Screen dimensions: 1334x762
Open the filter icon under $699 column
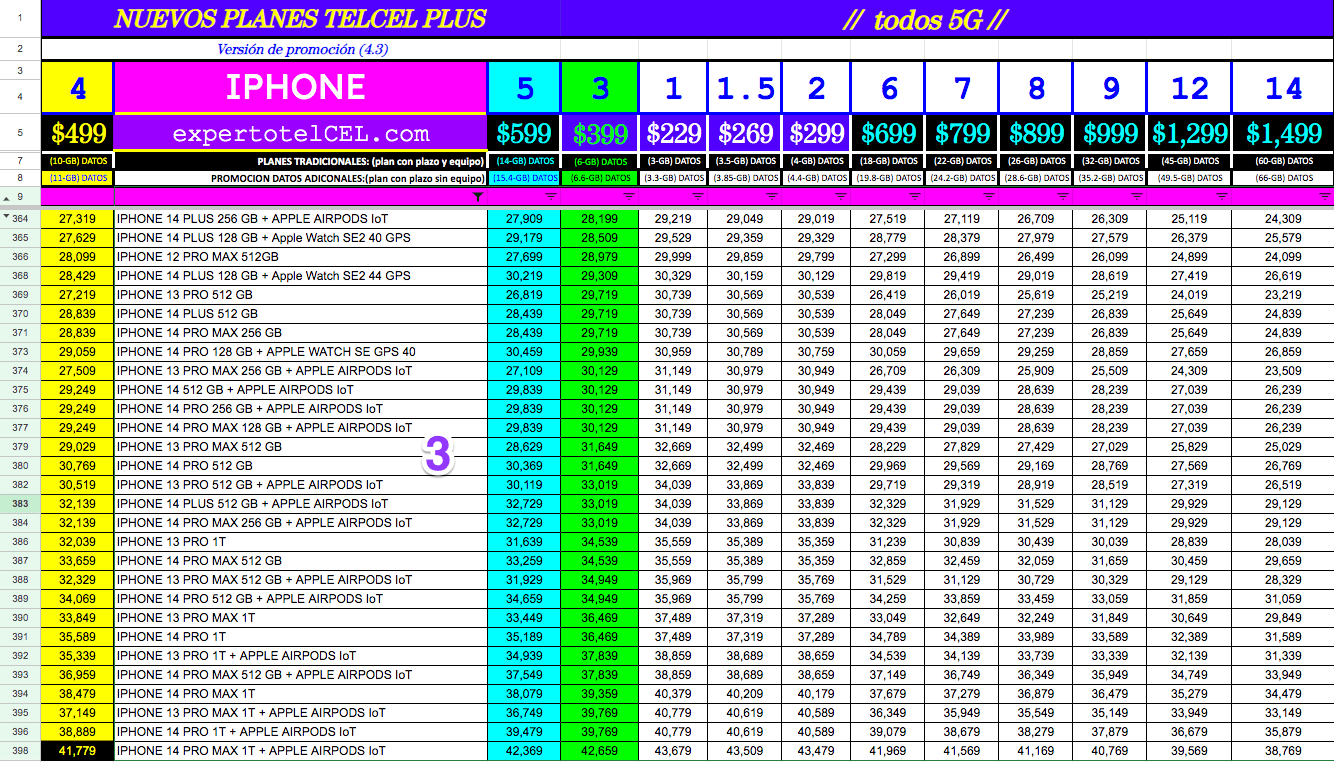(916, 197)
